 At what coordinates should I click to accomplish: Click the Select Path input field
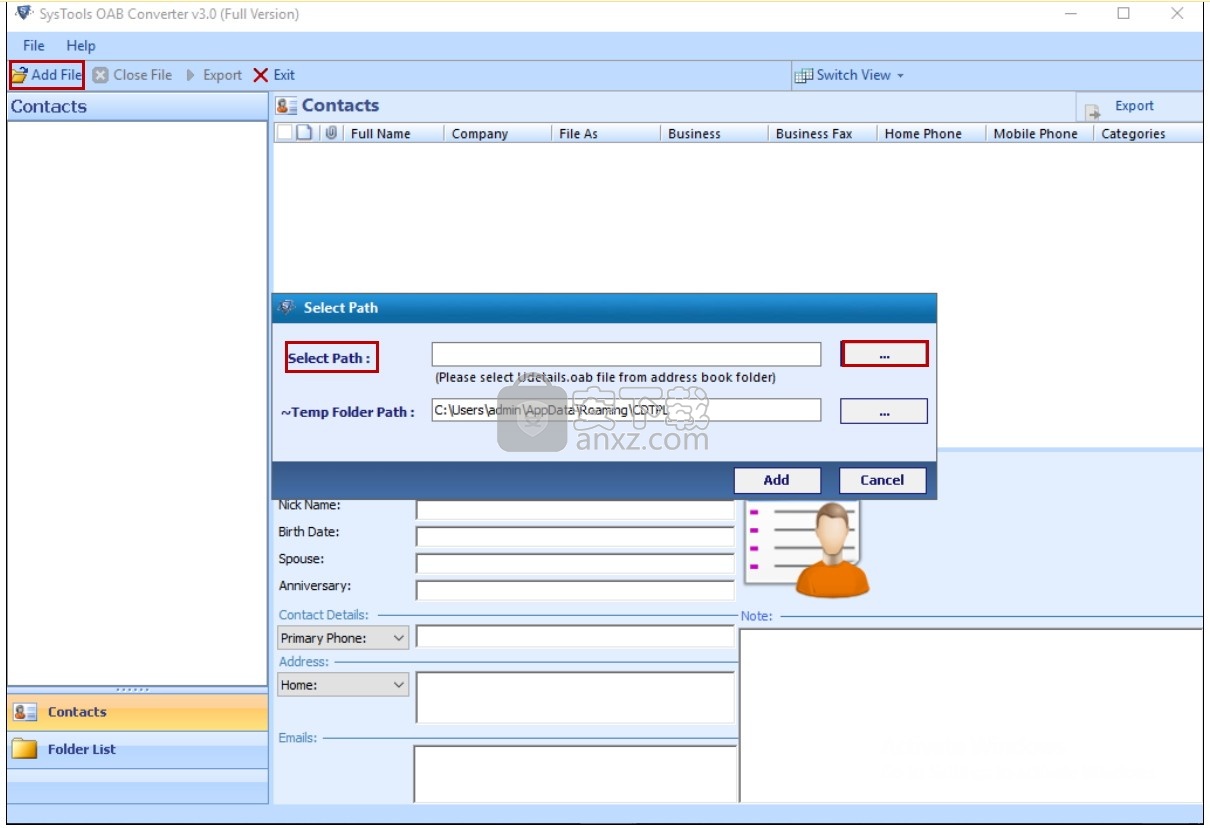(626, 354)
